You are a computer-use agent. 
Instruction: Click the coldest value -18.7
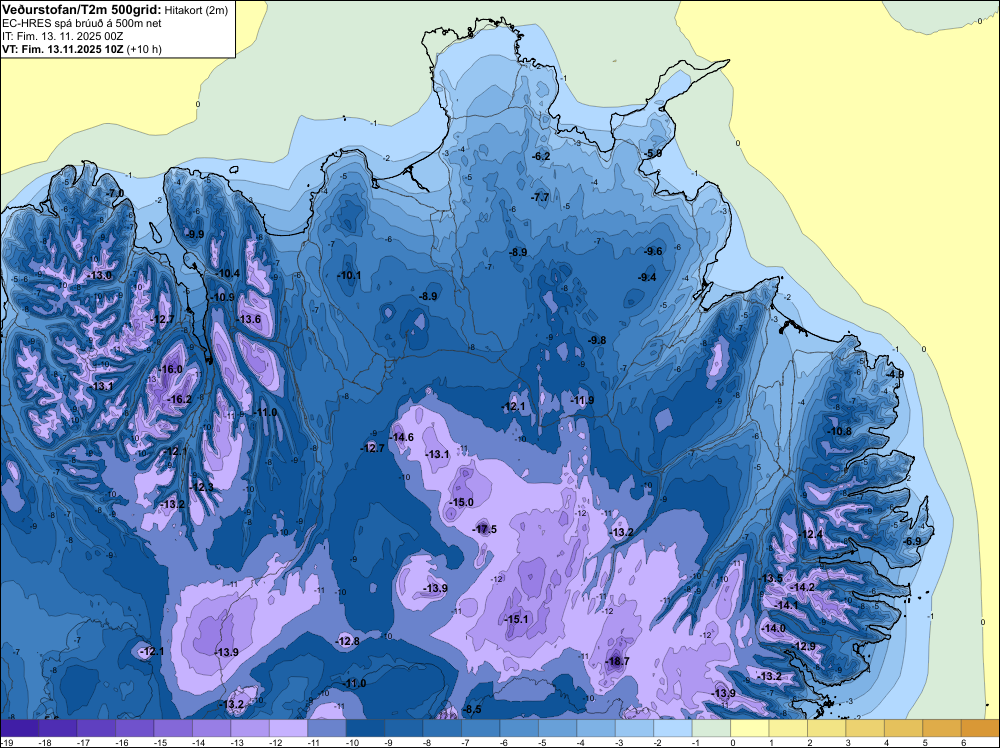617,661
